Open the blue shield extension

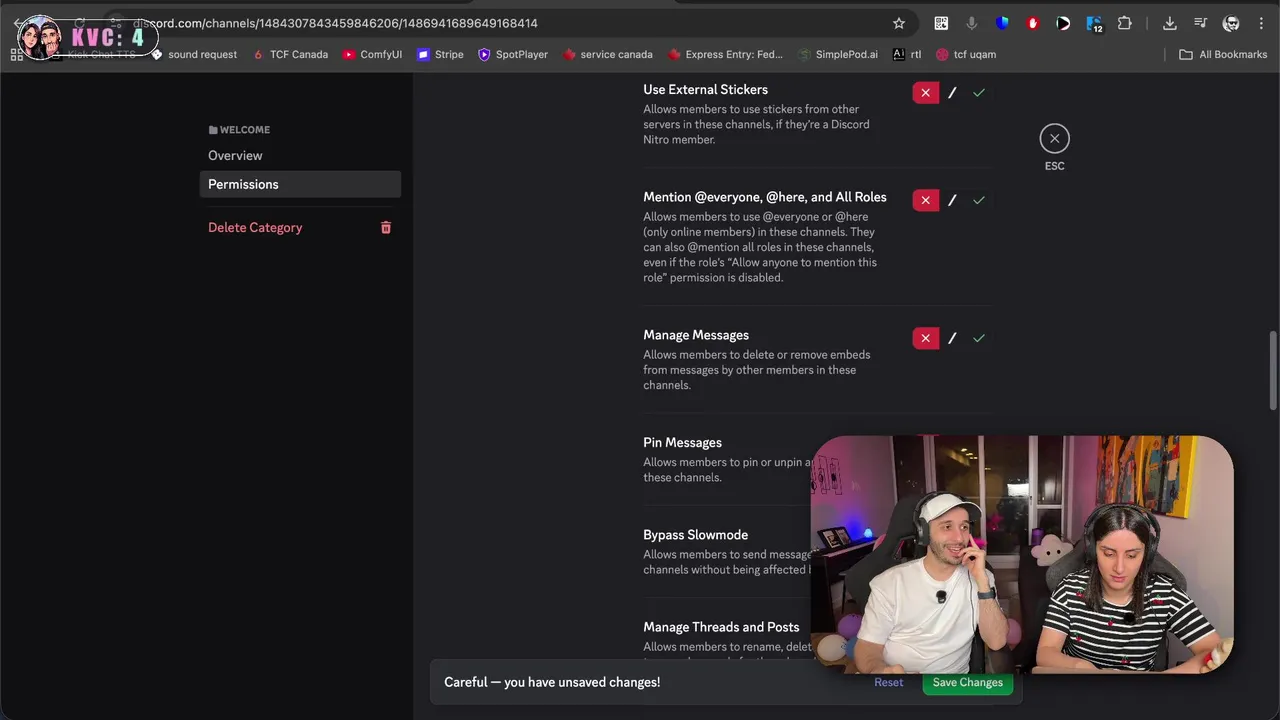pos(1002,23)
